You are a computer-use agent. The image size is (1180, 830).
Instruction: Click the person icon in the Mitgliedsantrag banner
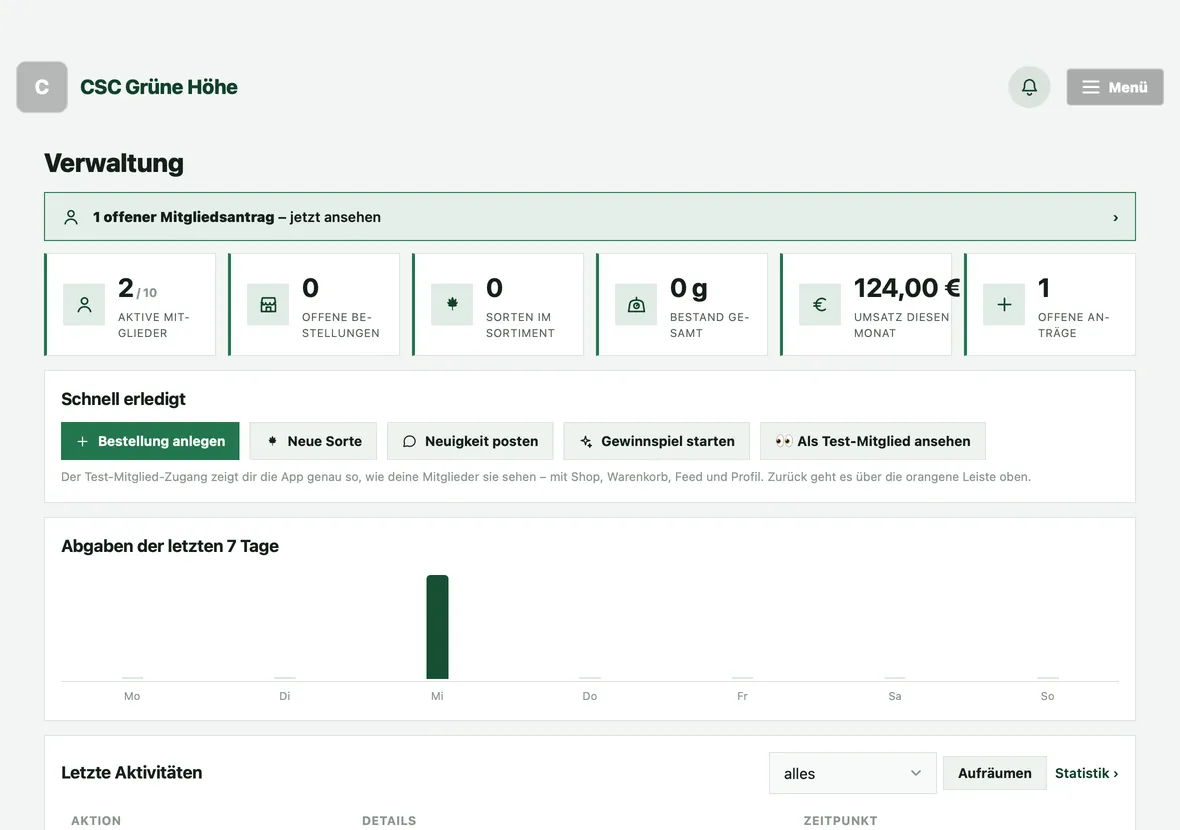pos(71,217)
